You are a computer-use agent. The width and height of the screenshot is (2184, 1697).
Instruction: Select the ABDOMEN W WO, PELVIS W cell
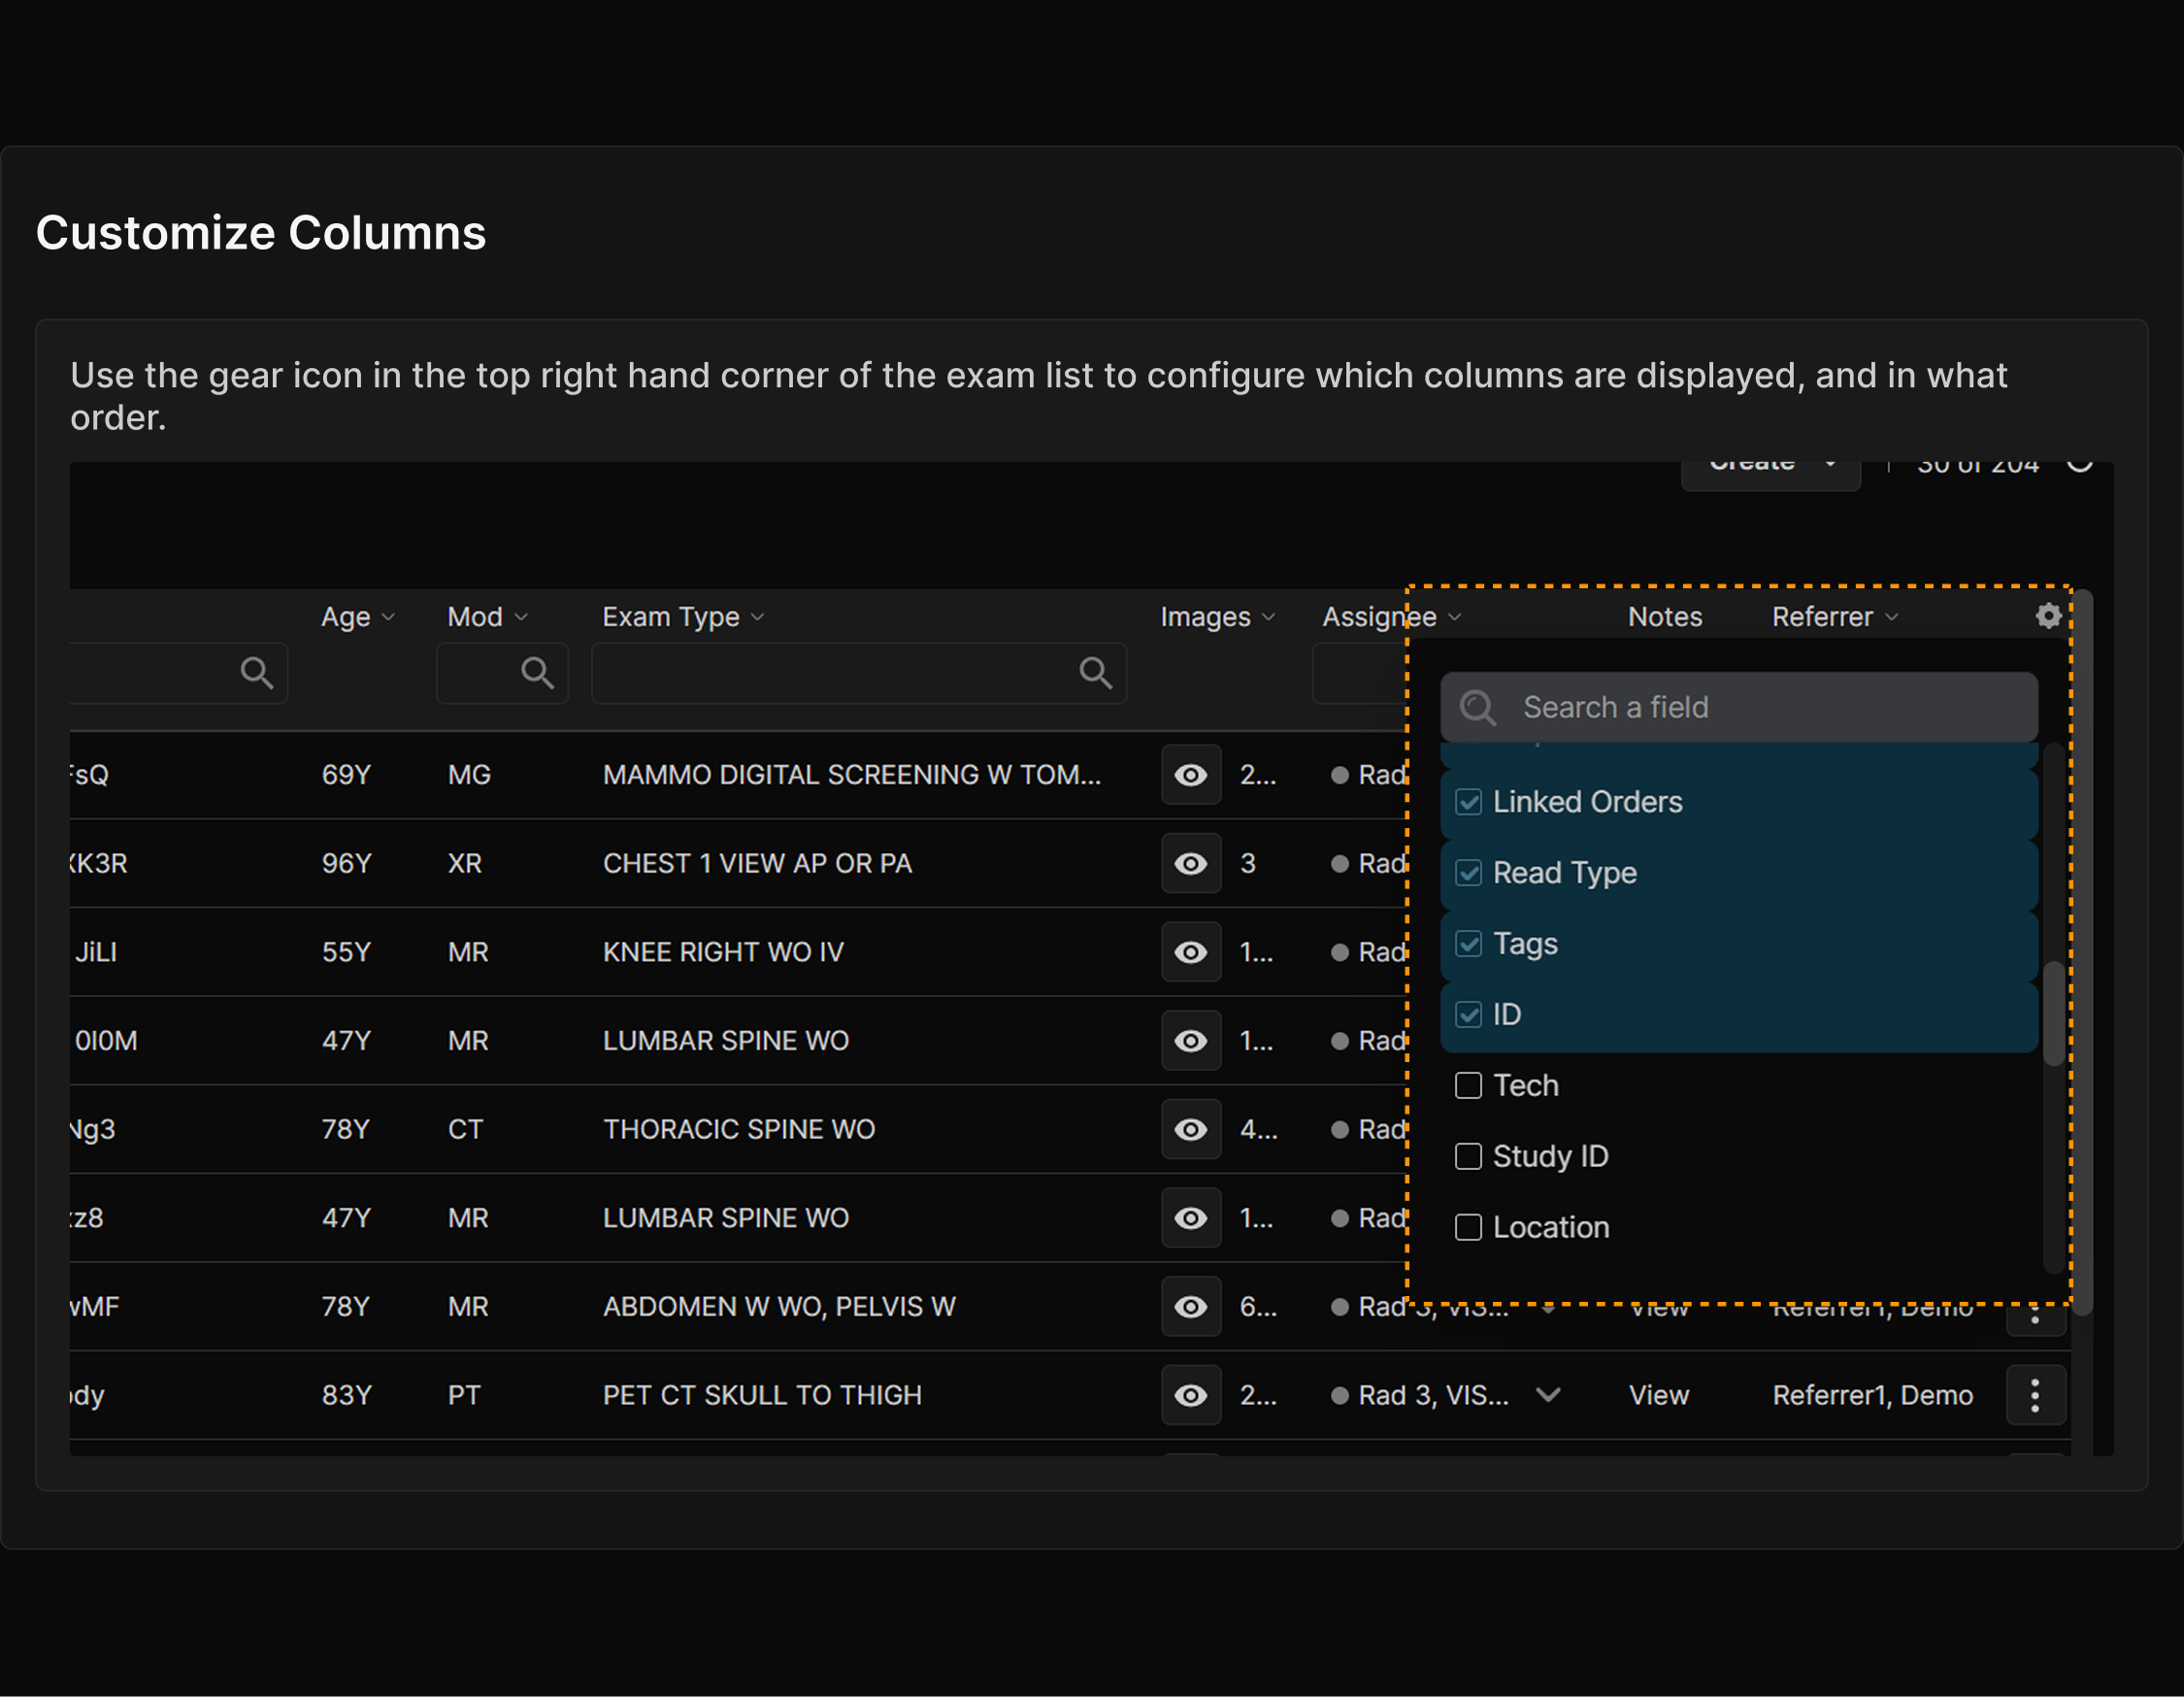click(x=779, y=1307)
